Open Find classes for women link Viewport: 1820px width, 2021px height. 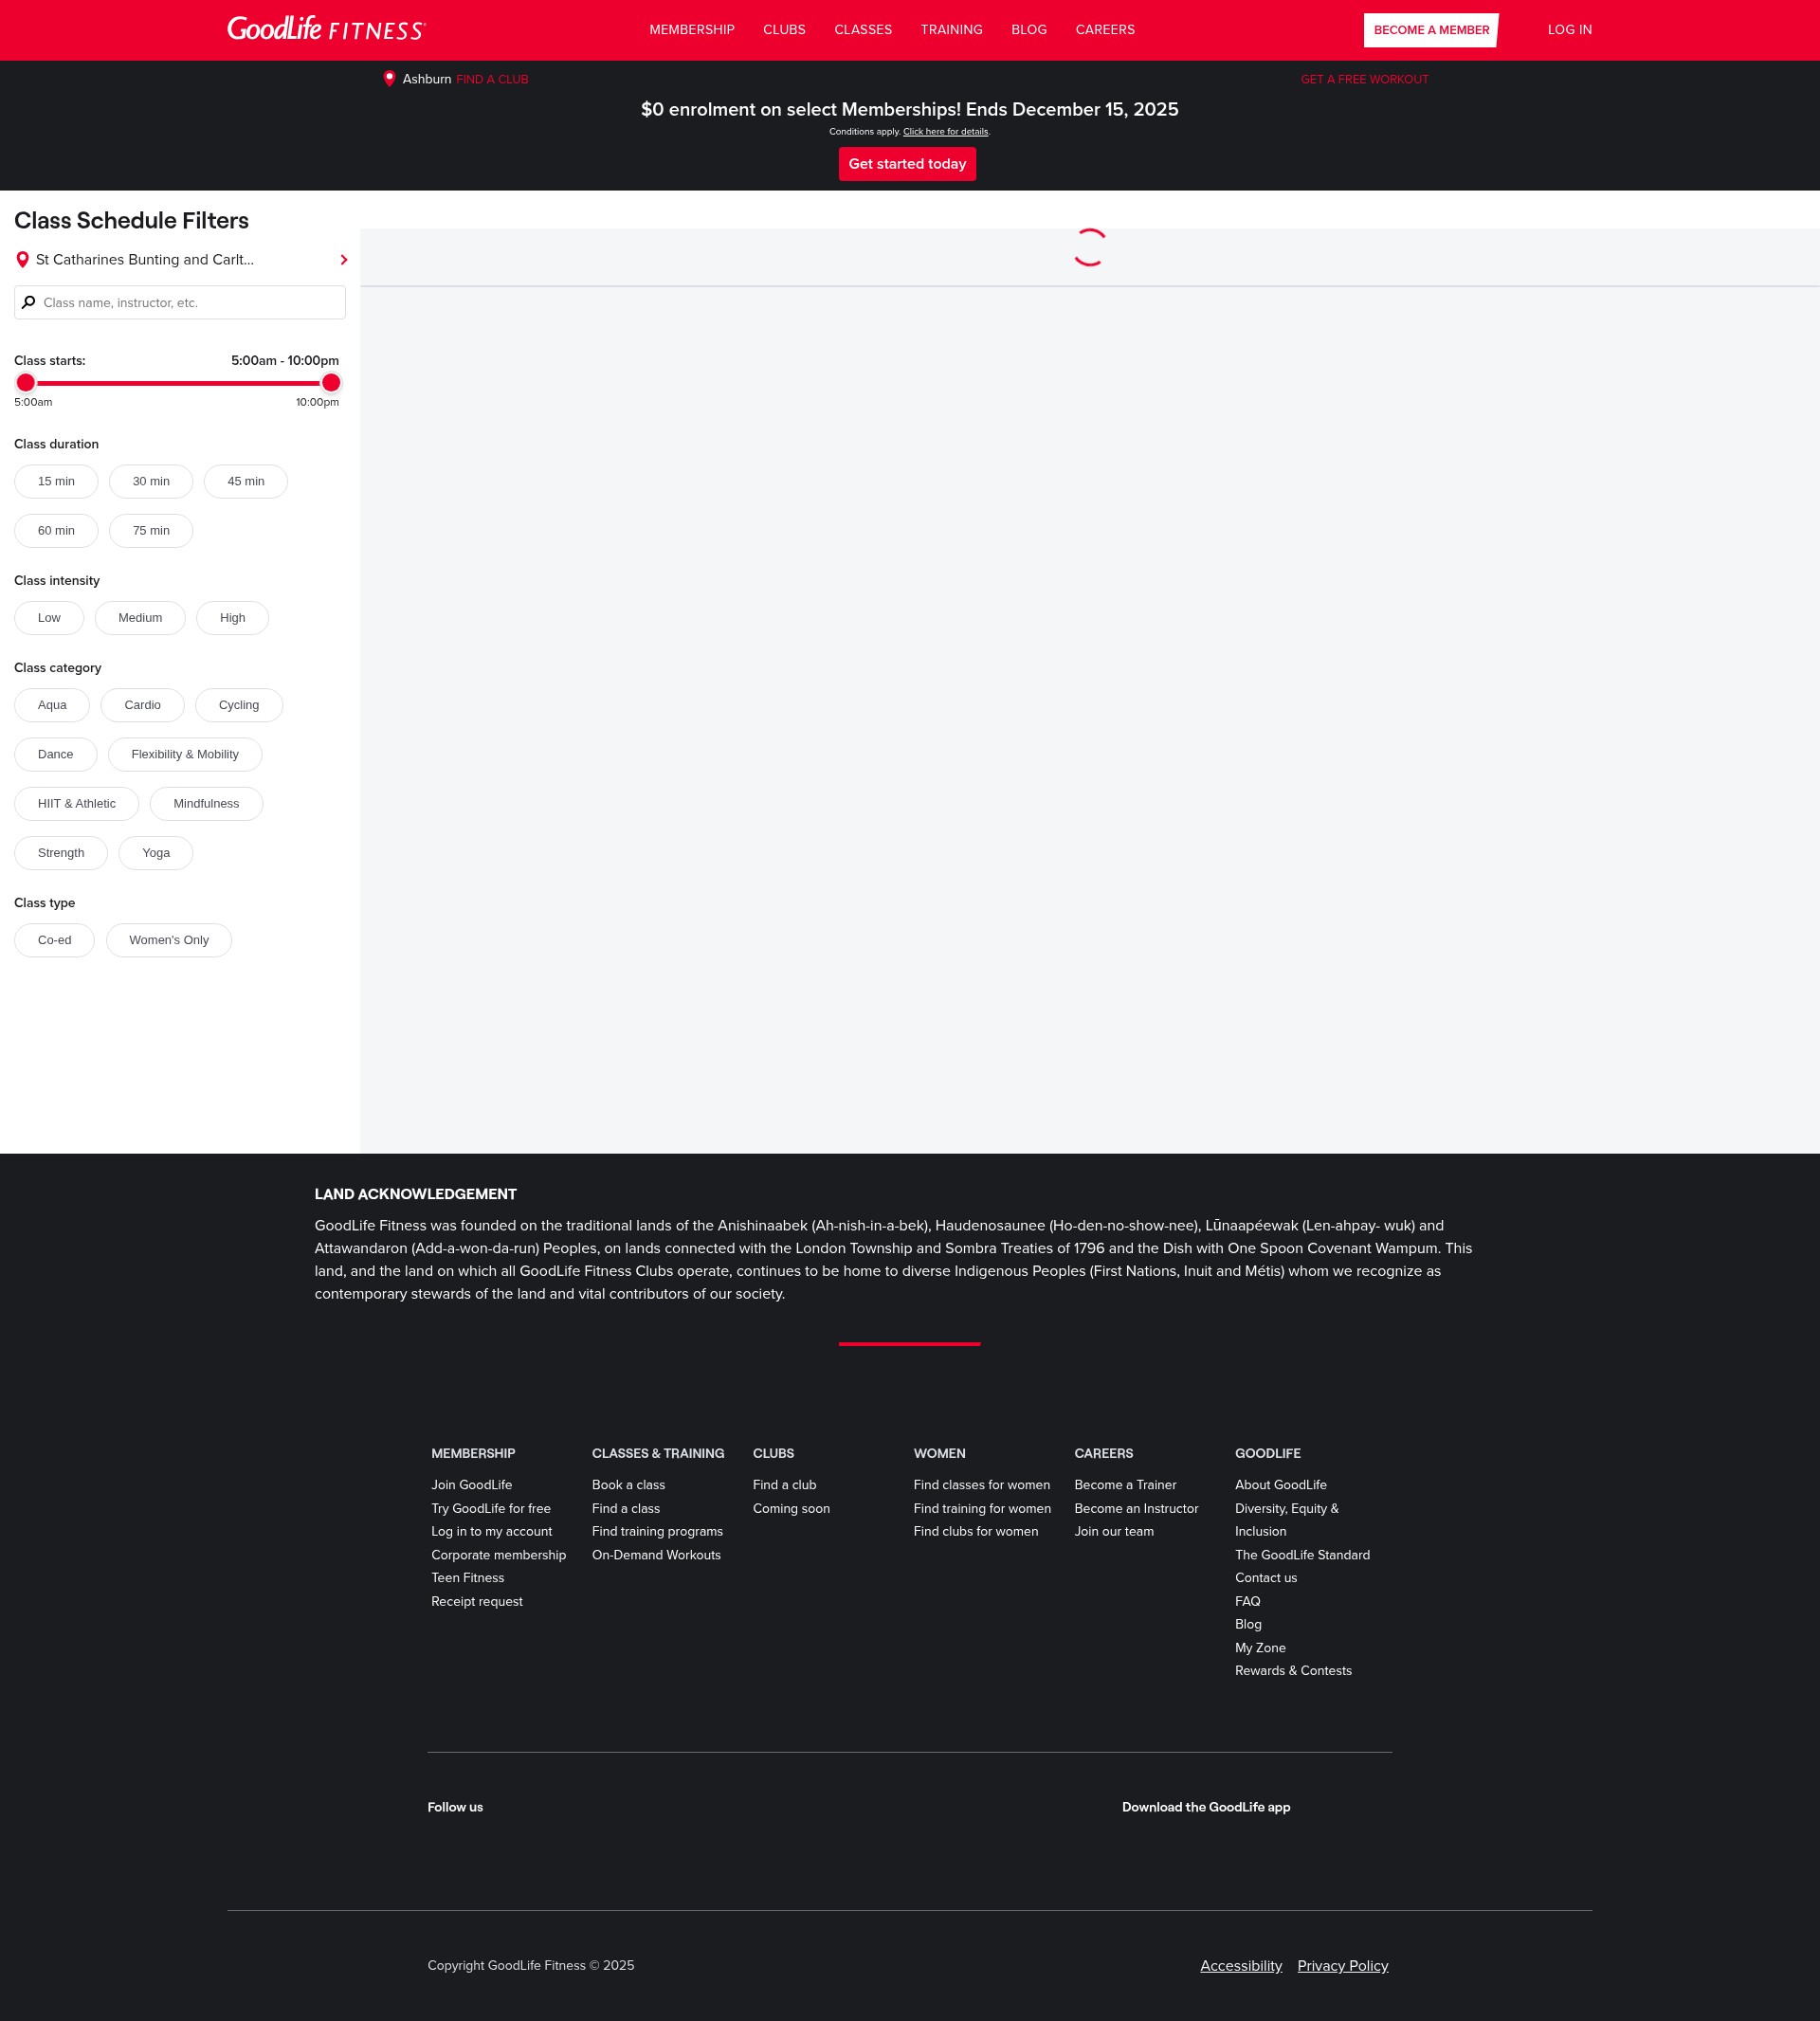pos(981,1485)
